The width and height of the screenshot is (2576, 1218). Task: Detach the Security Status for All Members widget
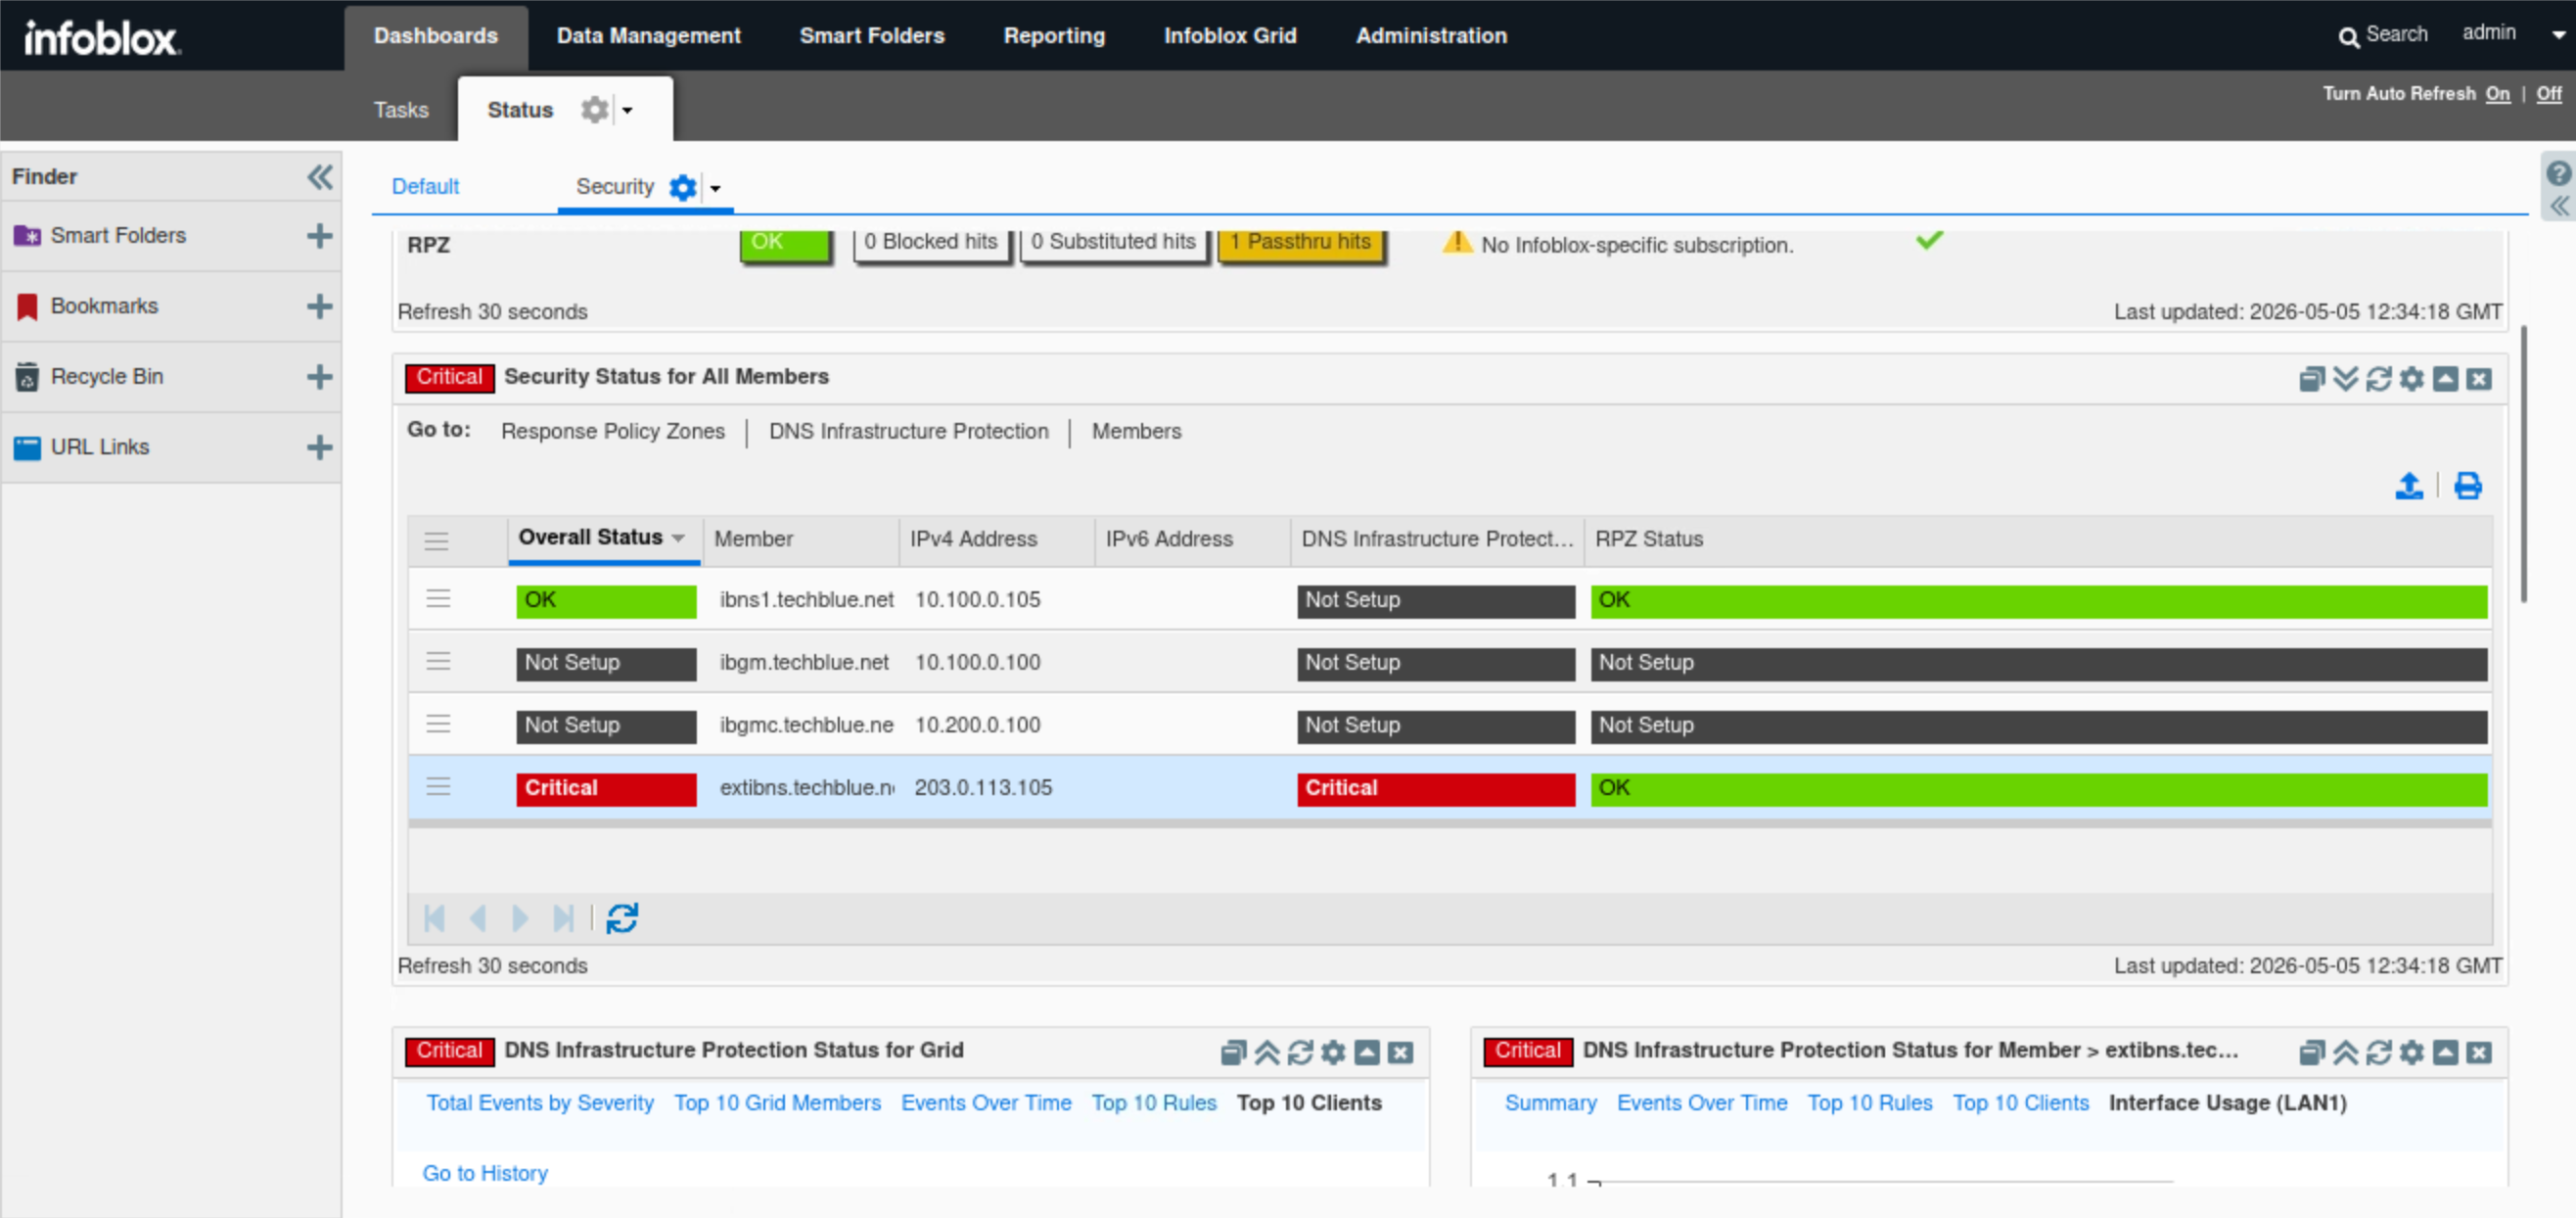coord(2312,379)
